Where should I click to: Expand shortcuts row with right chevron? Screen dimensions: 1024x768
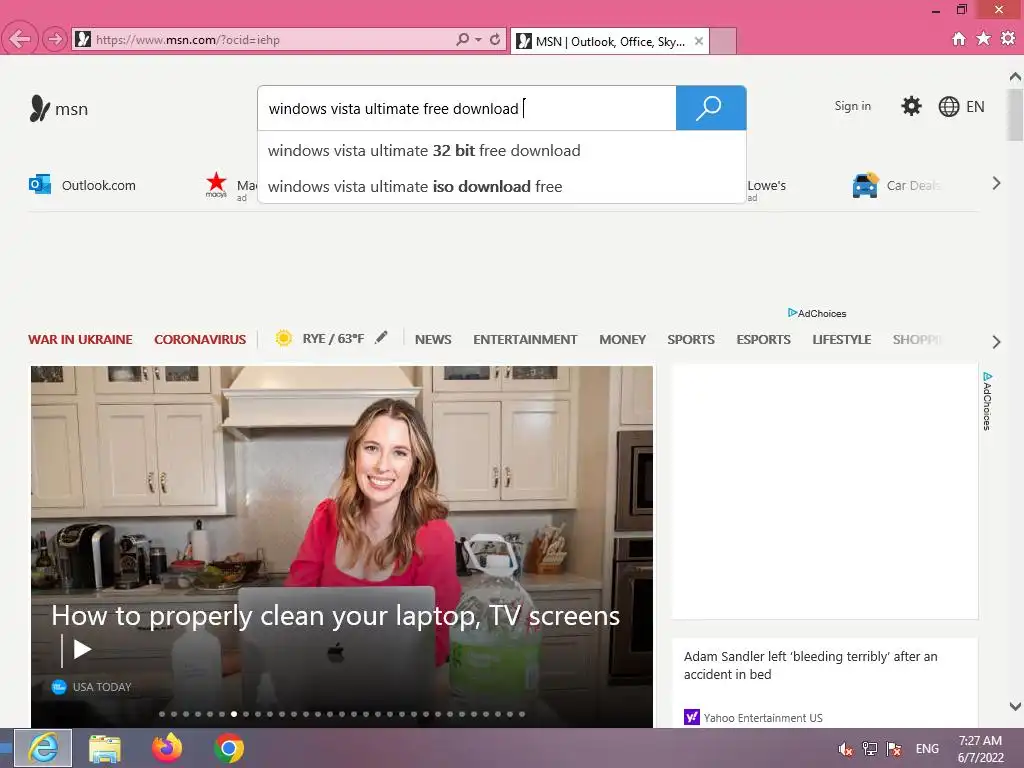pos(996,184)
